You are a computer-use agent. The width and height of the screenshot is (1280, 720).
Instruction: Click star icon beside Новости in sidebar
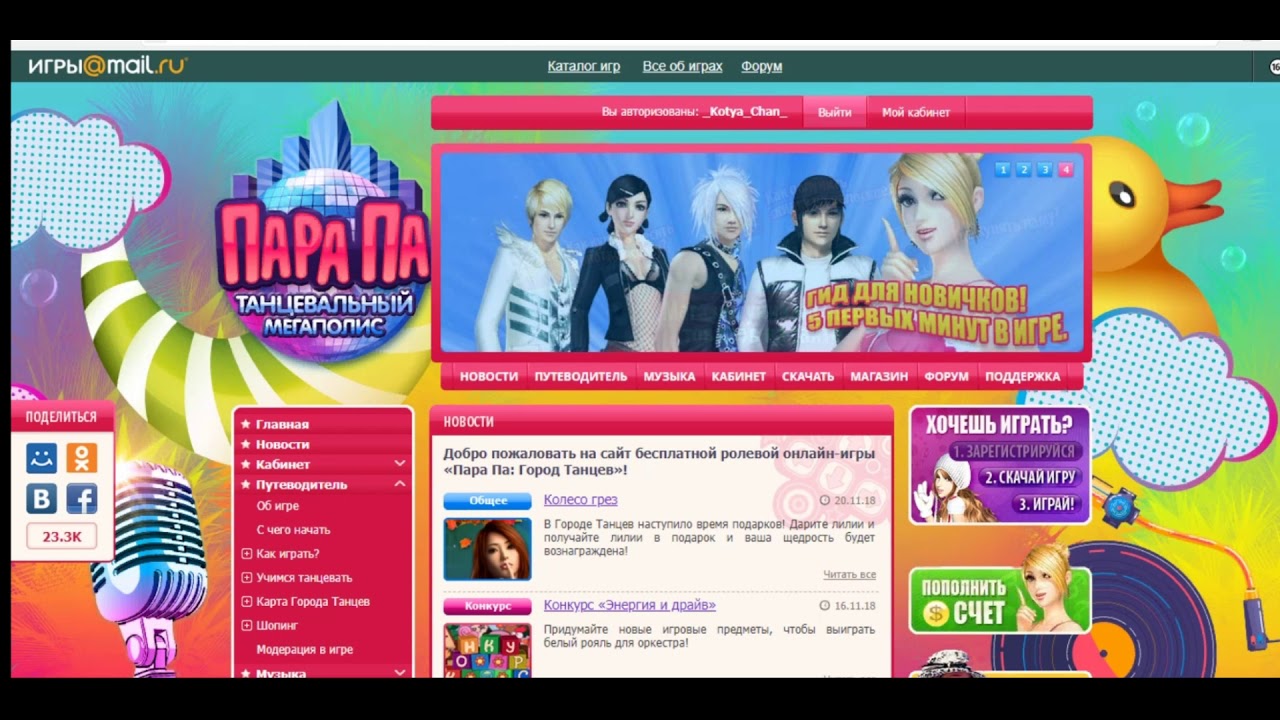pyautogui.click(x=245, y=444)
